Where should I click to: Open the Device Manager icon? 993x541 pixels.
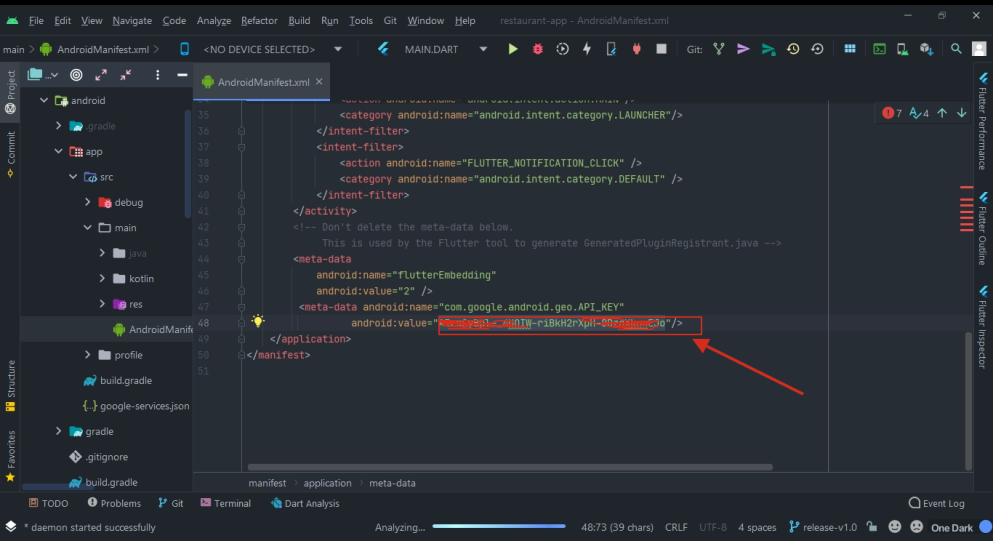(x=902, y=49)
